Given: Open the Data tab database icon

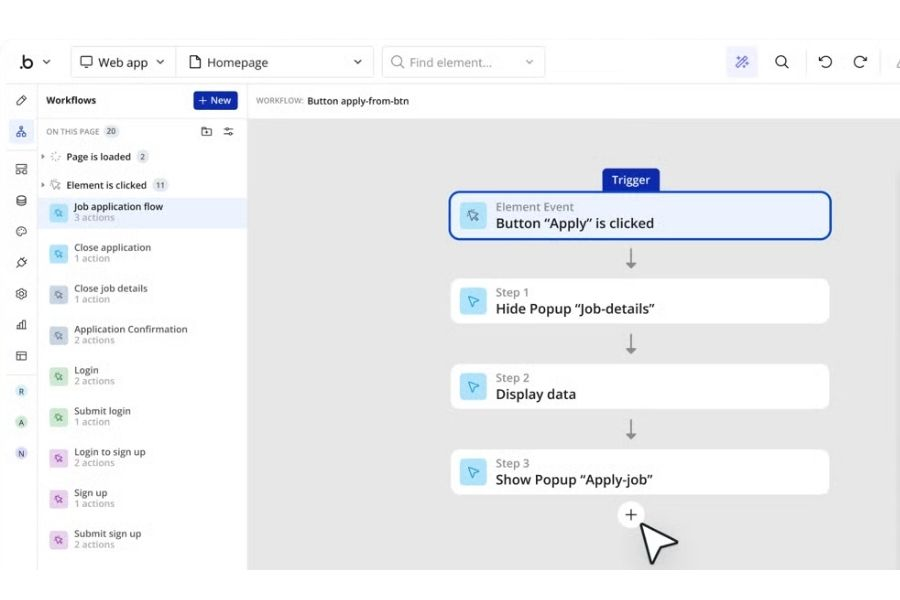Looking at the screenshot, I should (21, 200).
